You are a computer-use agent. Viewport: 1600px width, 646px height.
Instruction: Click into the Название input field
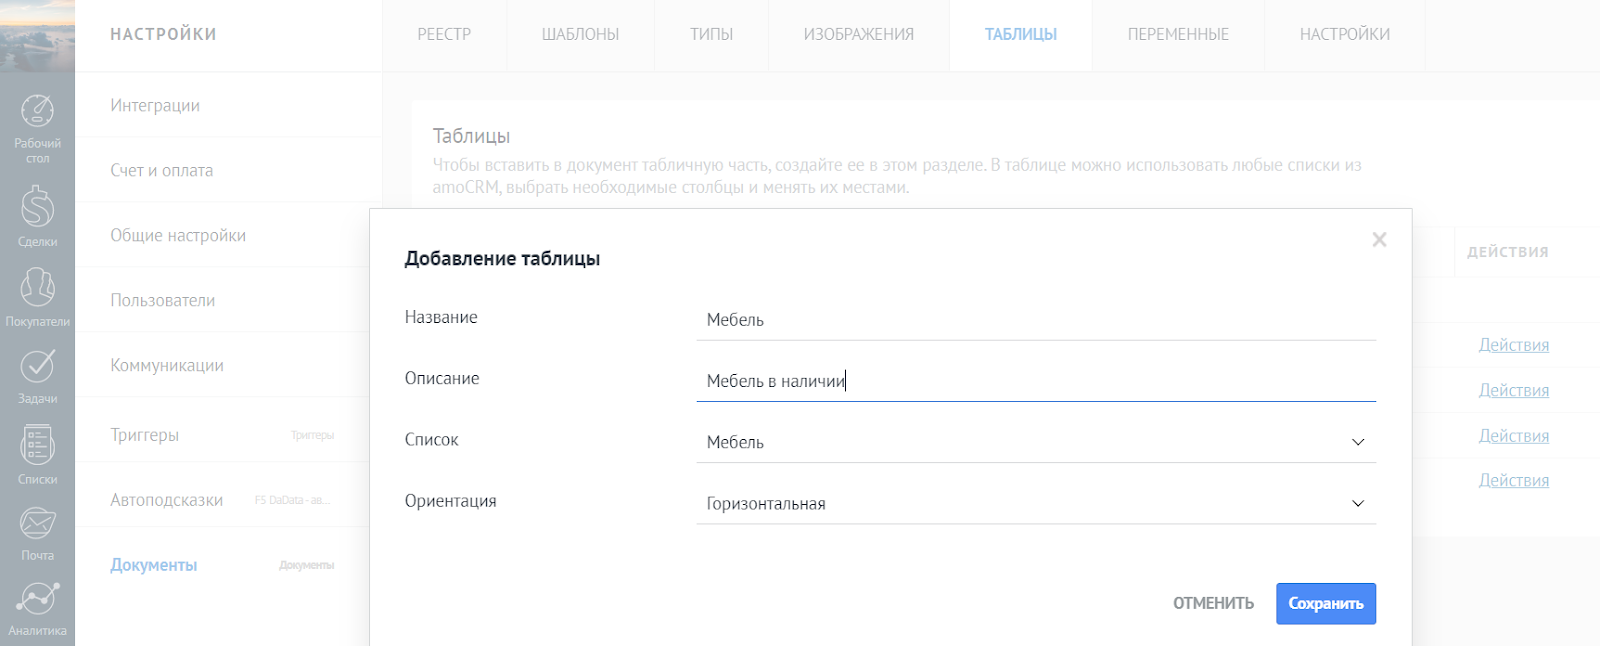1035,320
